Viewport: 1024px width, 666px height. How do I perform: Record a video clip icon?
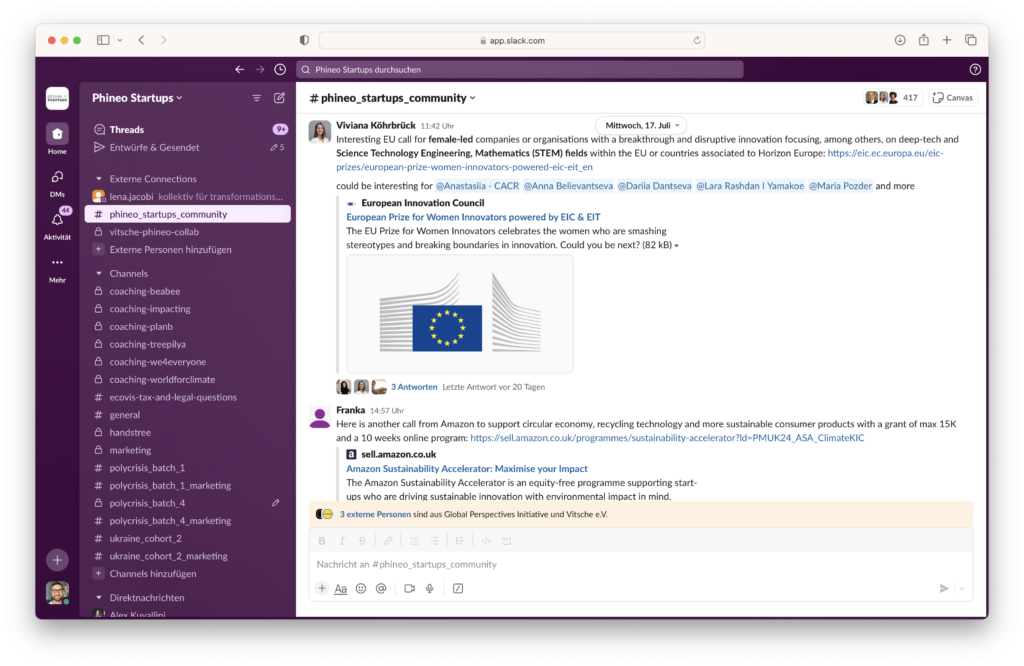(x=409, y=588)
